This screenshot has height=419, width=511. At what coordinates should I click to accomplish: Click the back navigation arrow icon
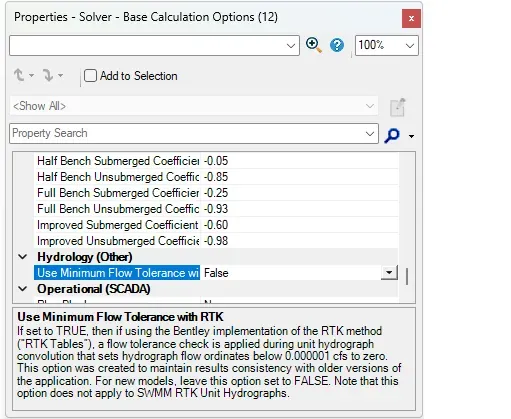pos(19,75)
